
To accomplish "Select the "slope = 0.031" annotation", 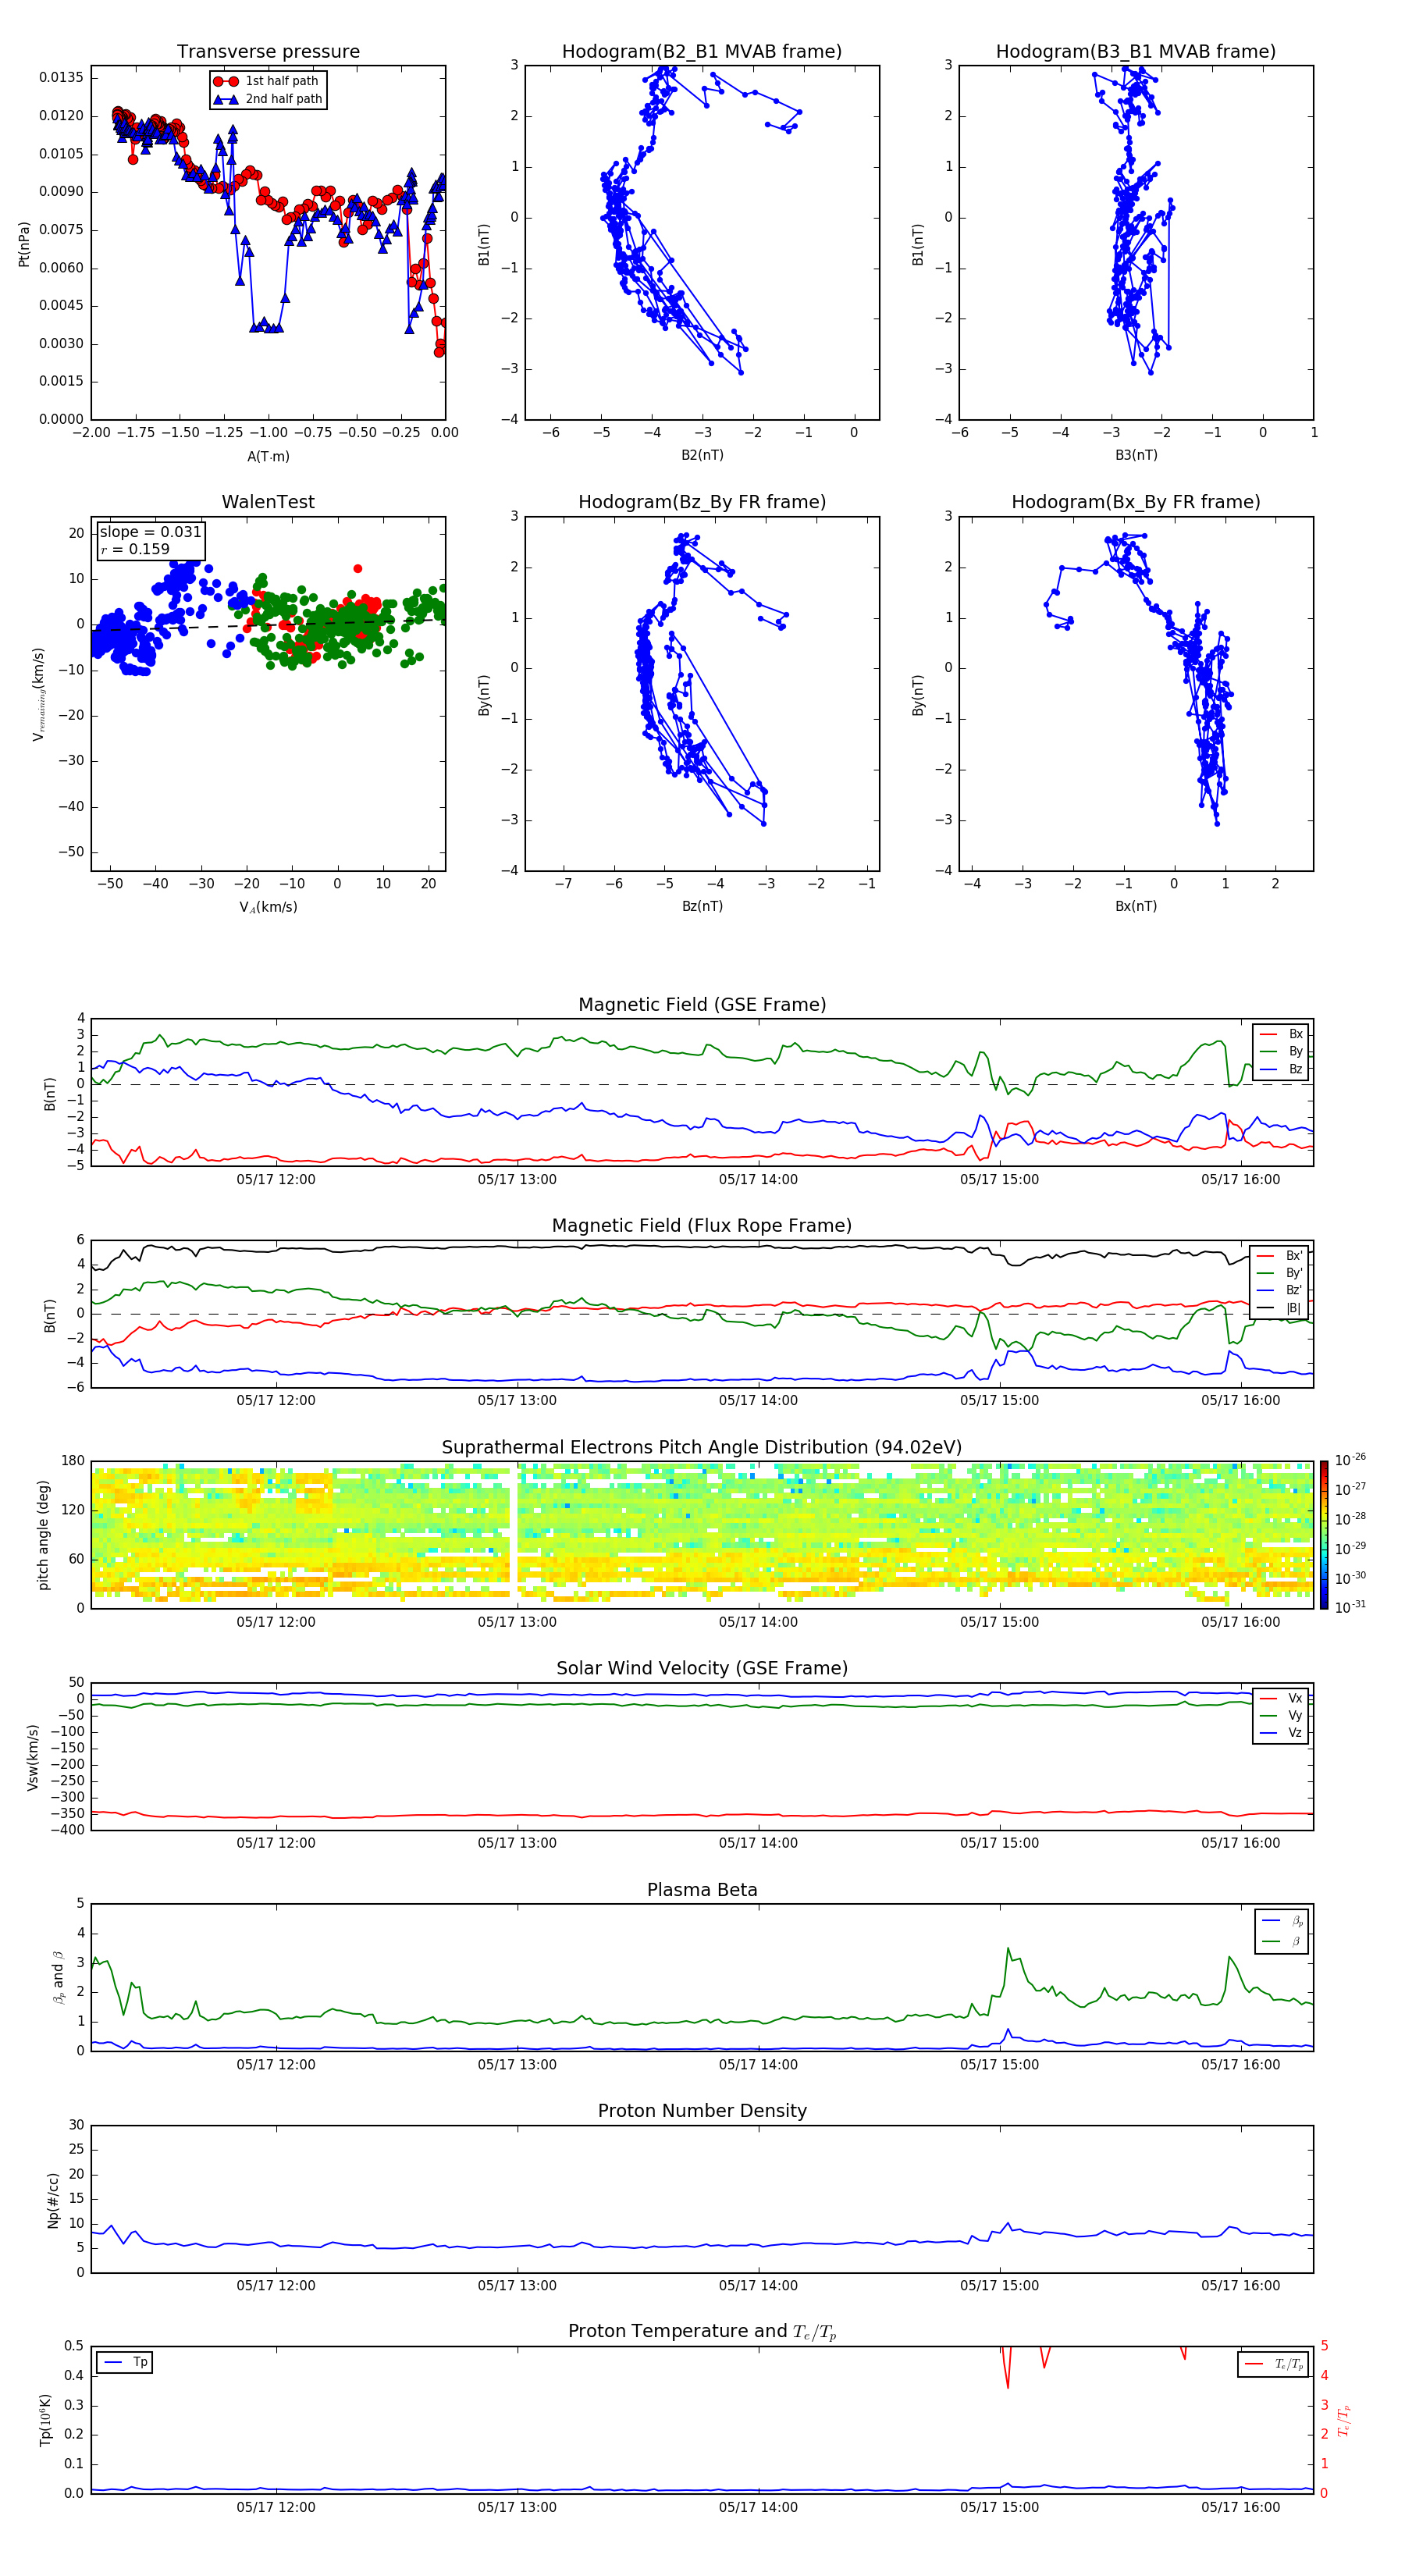I will [x=150, y=532].
